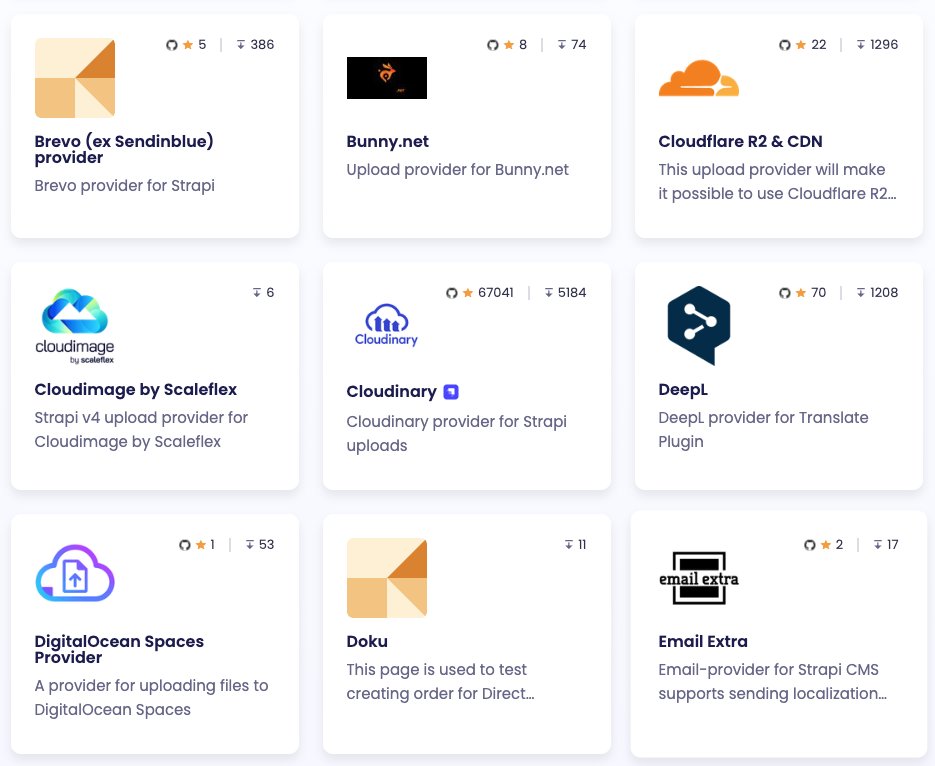The width and height of the screenshot is (935, 766).
Task: Click "Email-provider for Strapi CMS" description
Action: (773, 681)
